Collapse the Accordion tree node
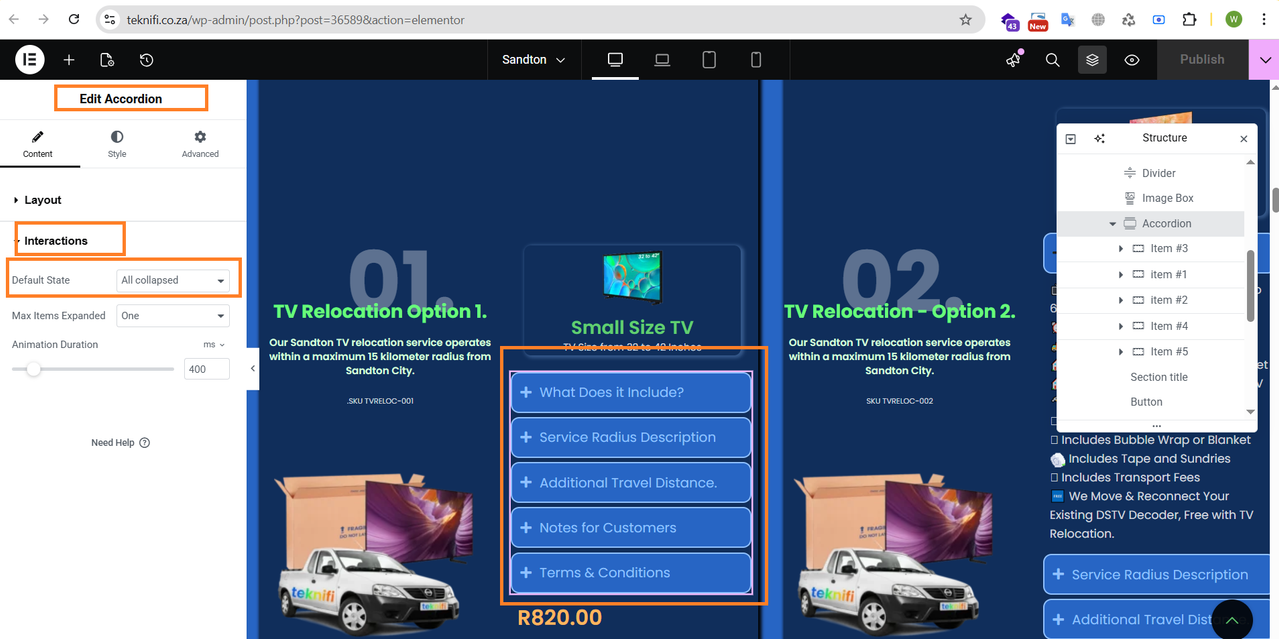This screenshot has width=1279, height=639. (x=1112, y=224)
